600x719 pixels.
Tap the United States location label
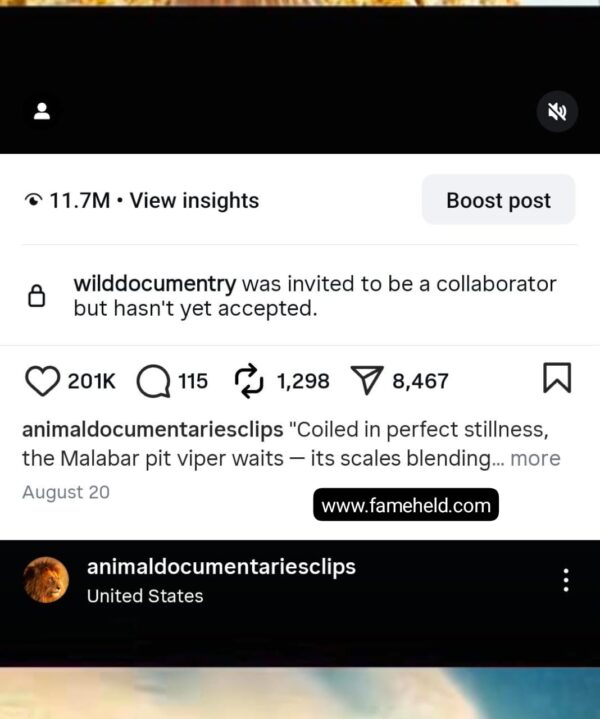click(x=145, y=596)
